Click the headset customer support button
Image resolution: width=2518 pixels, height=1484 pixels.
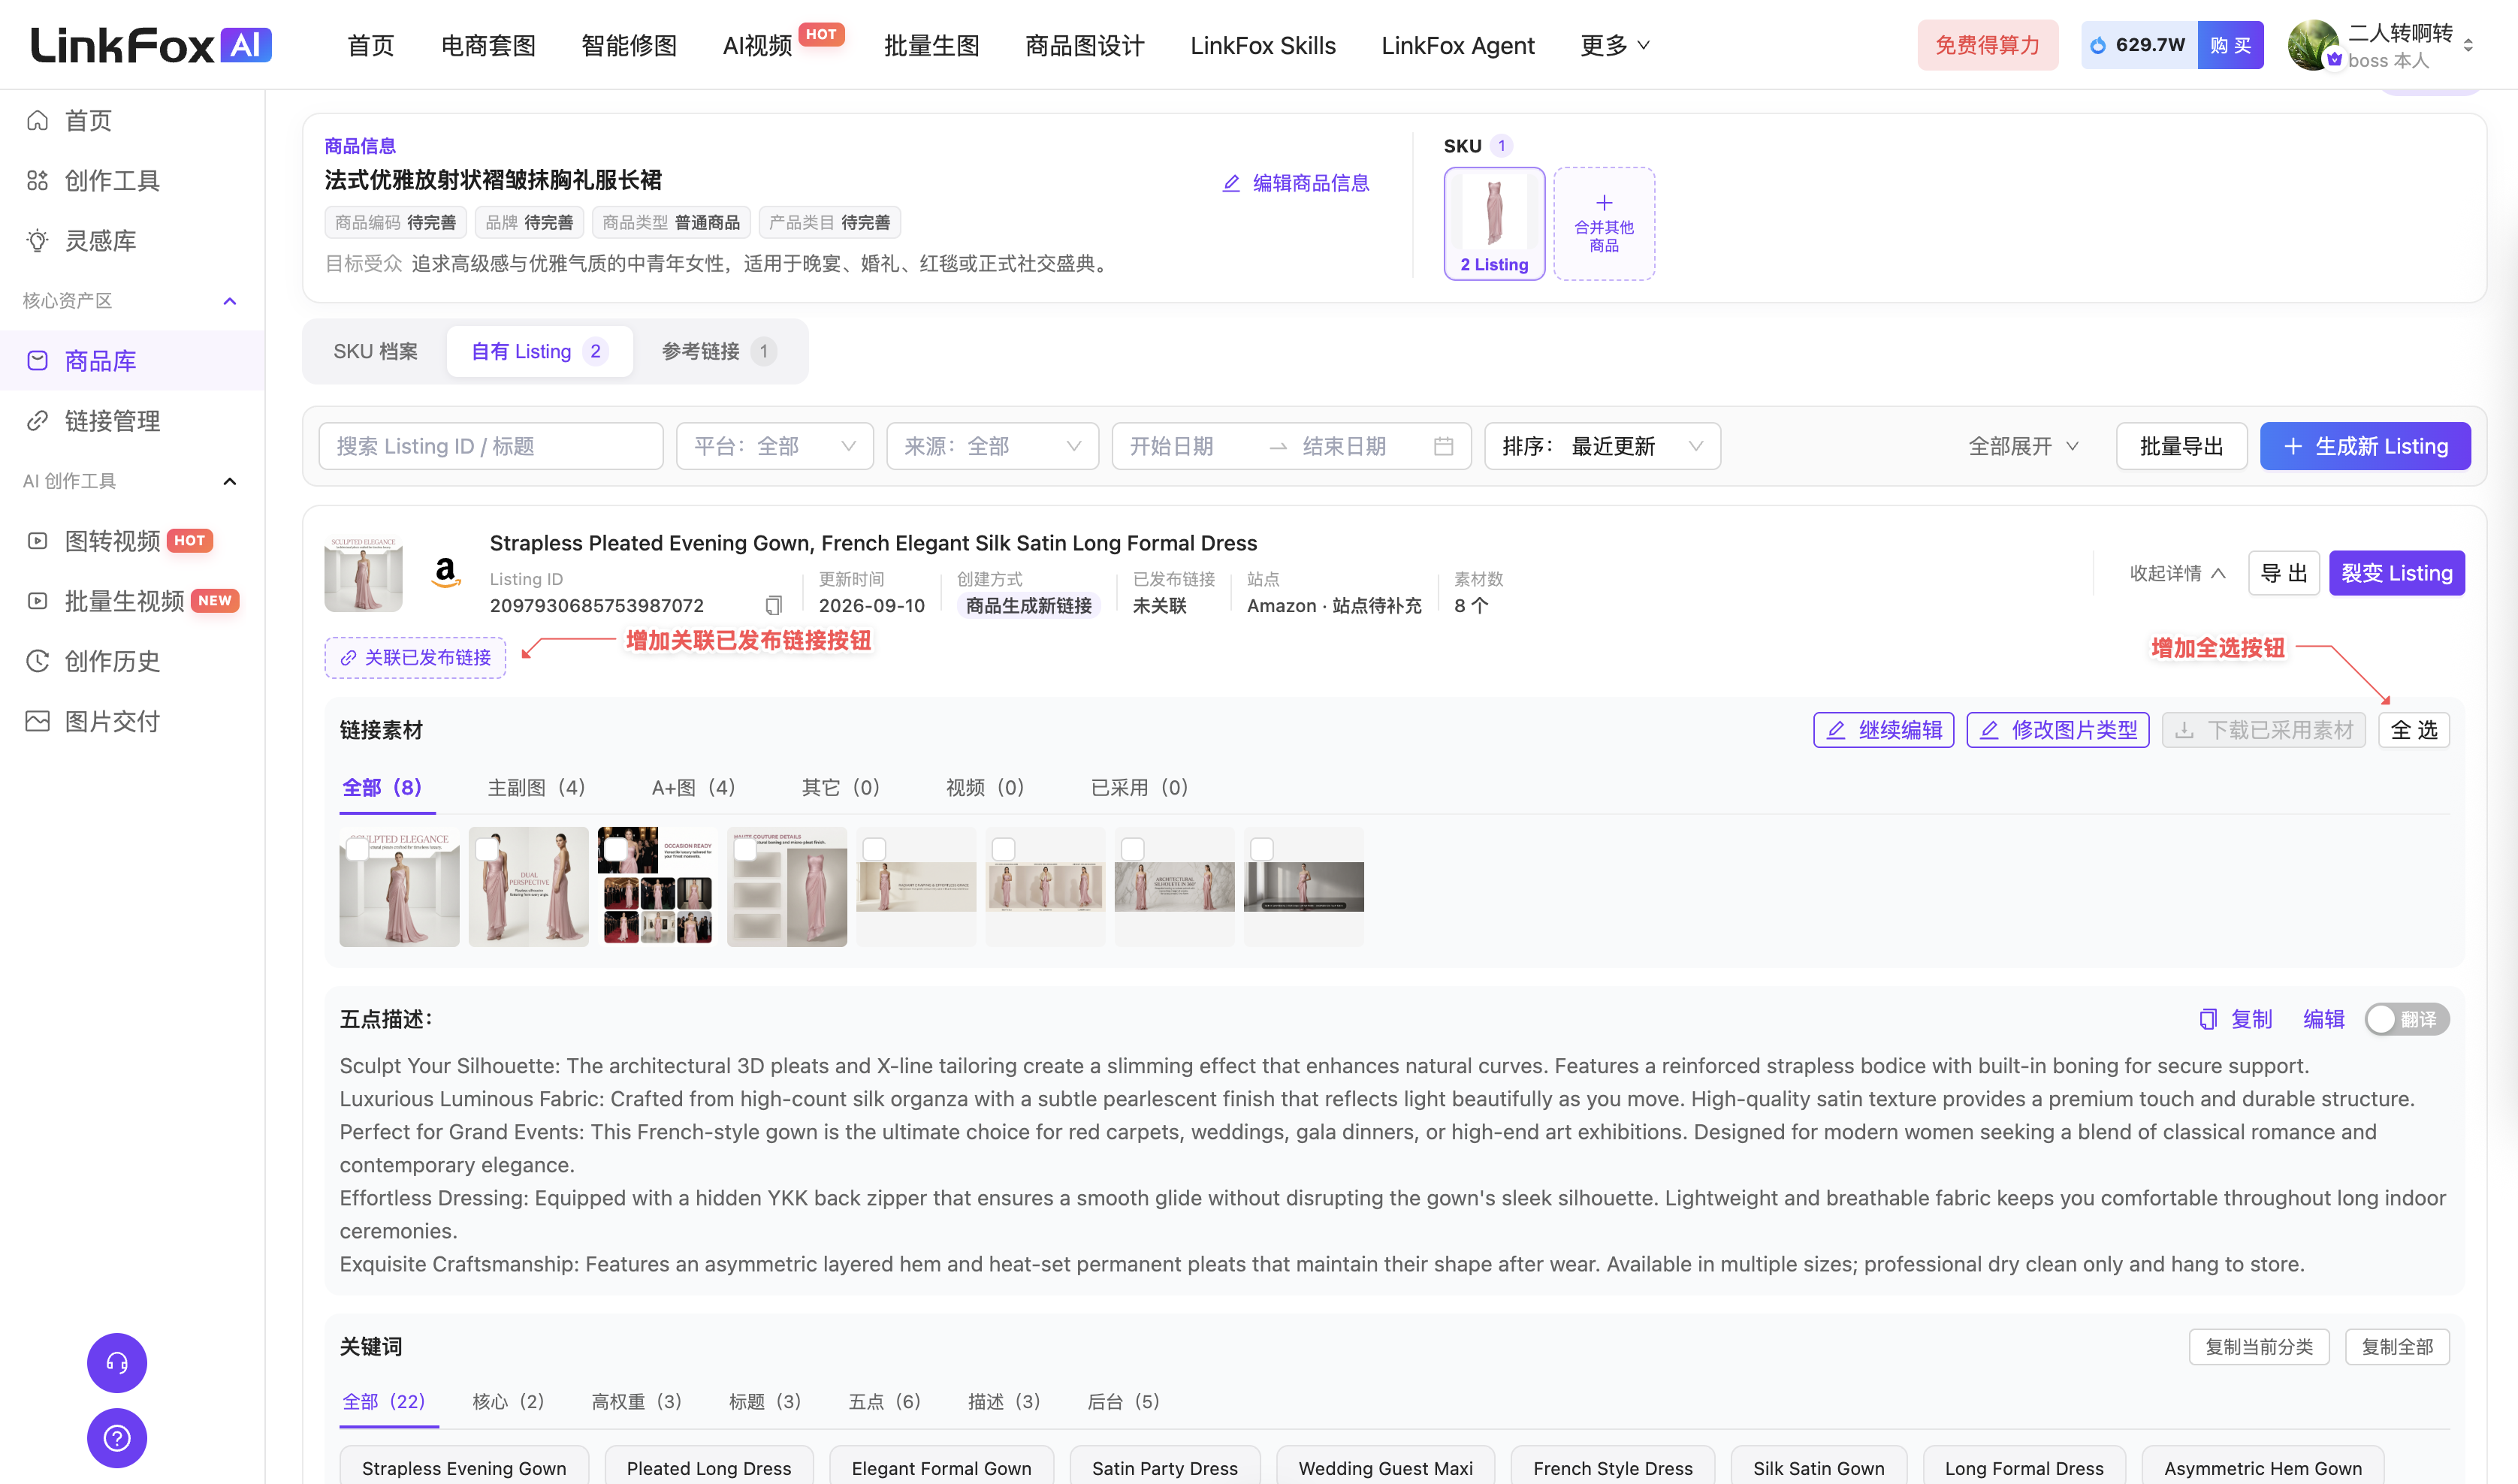tap(117, 1362)
